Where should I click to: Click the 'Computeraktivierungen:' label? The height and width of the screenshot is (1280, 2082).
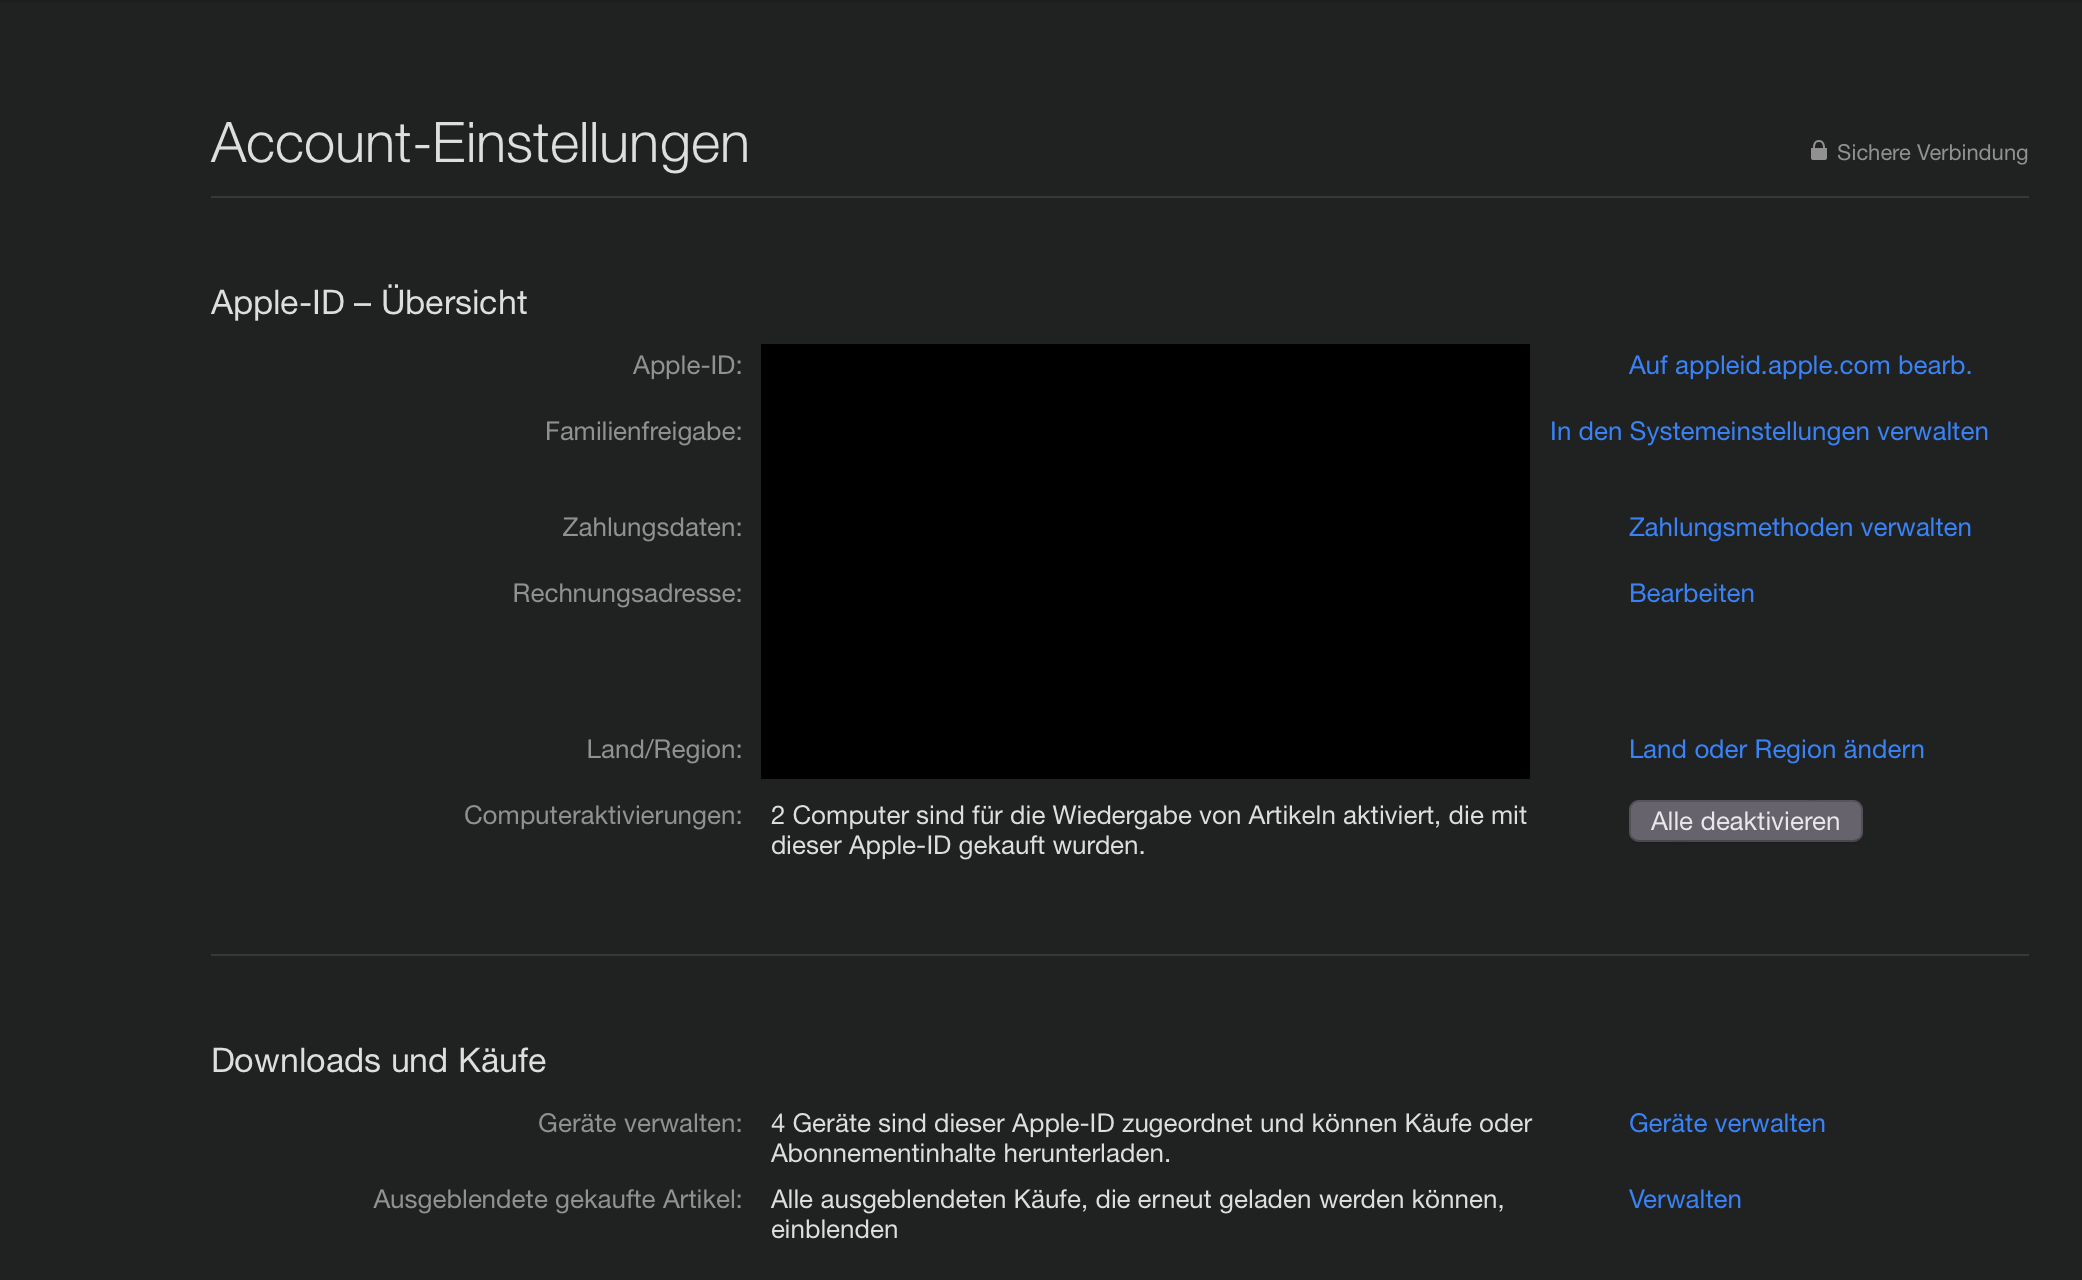click(x=602, y=815)
